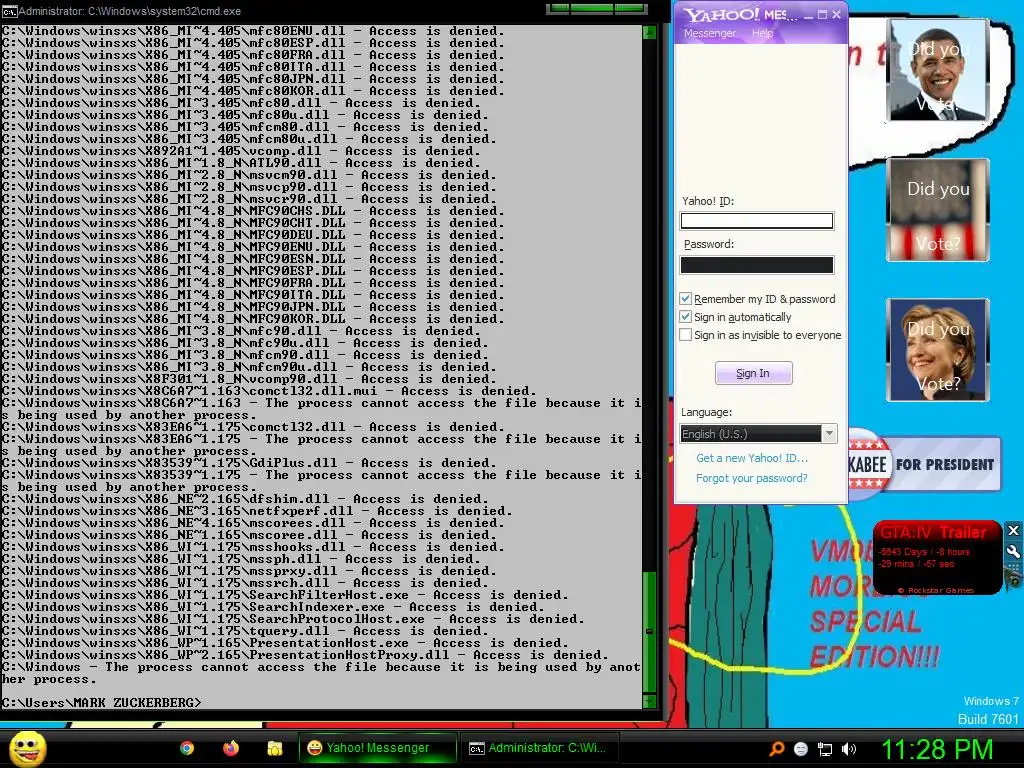Viewport: 1024px width, 768px height.
Task: Click the cmd scrollbar up arrow
Action: pyautogui.click(x=649, y=32)
